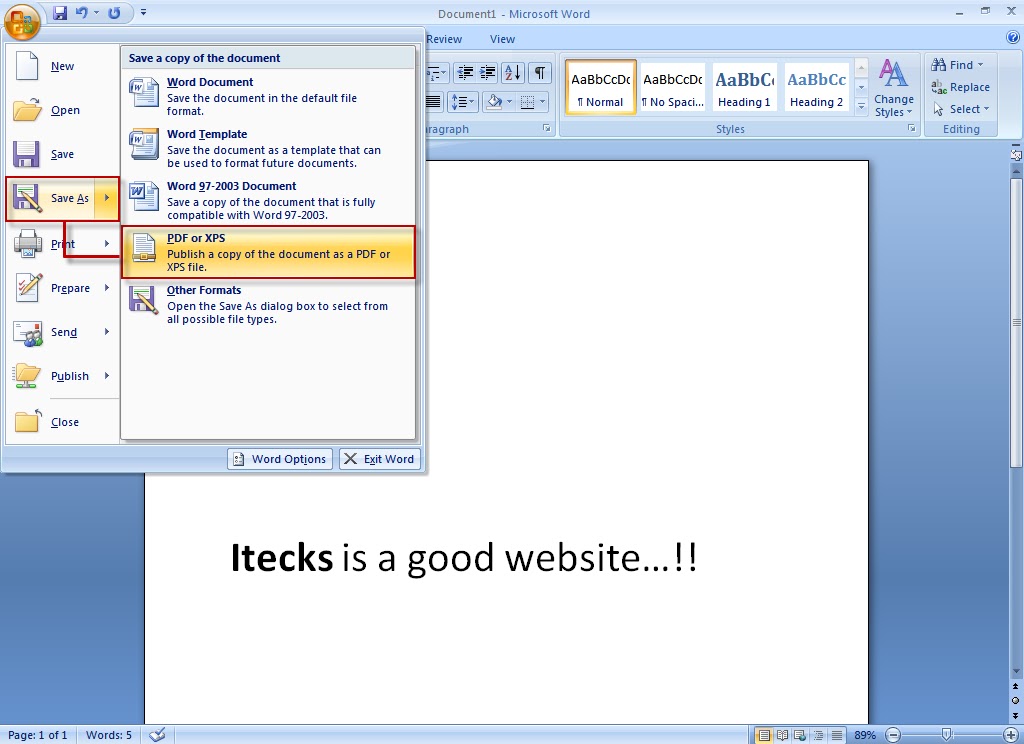Switch to the Review ribbon tab
Image resolution: width=1024 pixels, height=744 pixels.
pyautogui.click(x=444, y=39)
